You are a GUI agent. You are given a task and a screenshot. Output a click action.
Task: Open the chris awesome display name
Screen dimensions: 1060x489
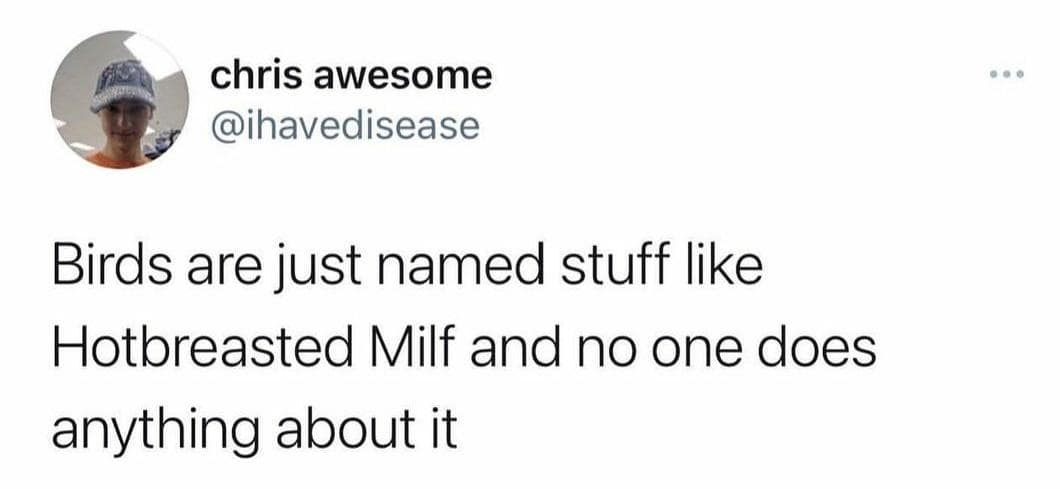(x=351, y=75)
